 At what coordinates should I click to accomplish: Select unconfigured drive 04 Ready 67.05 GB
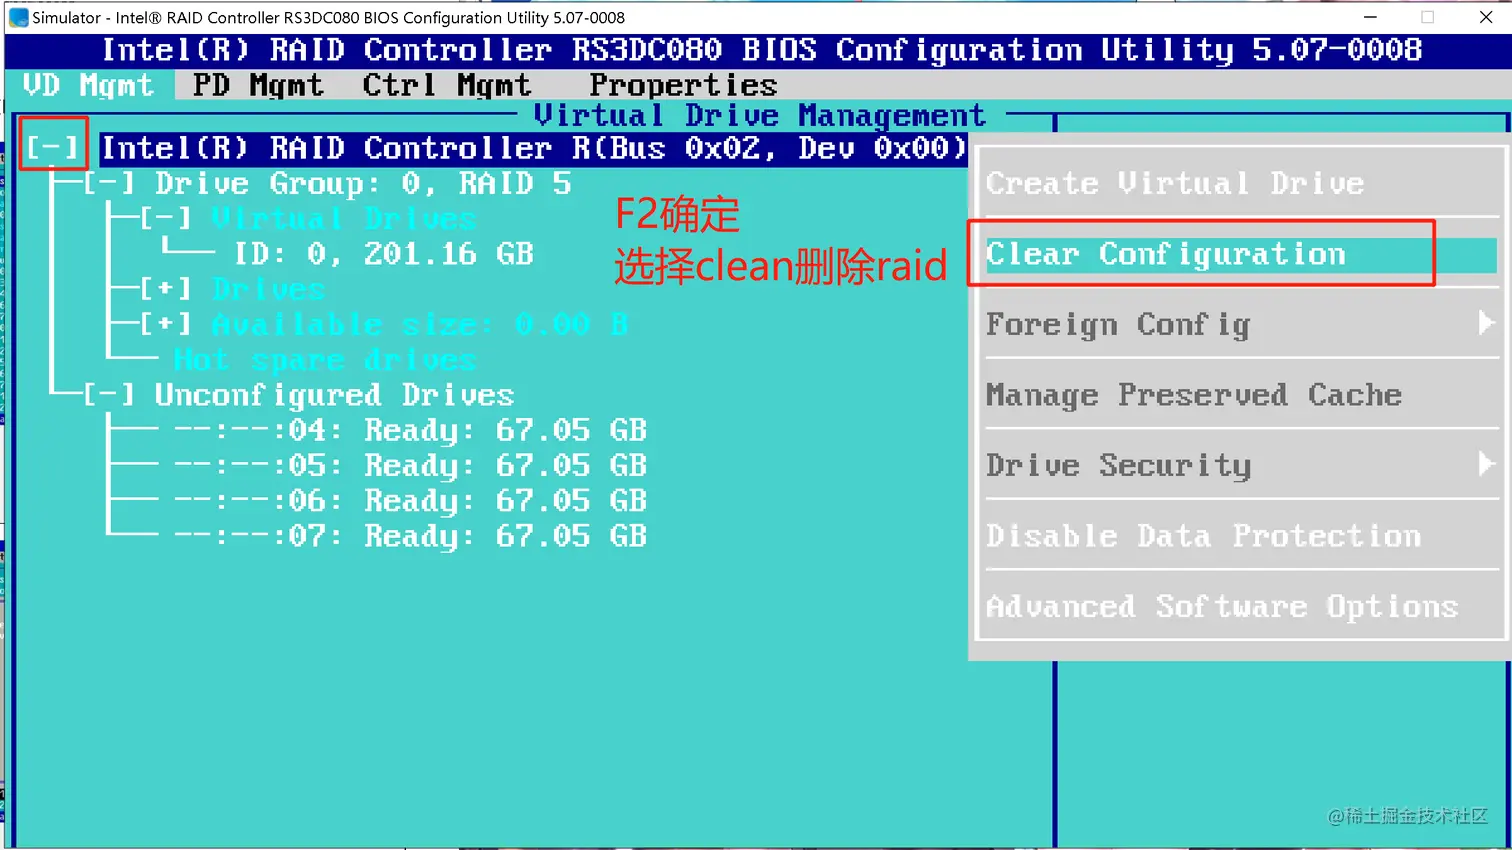coord(411,430)
